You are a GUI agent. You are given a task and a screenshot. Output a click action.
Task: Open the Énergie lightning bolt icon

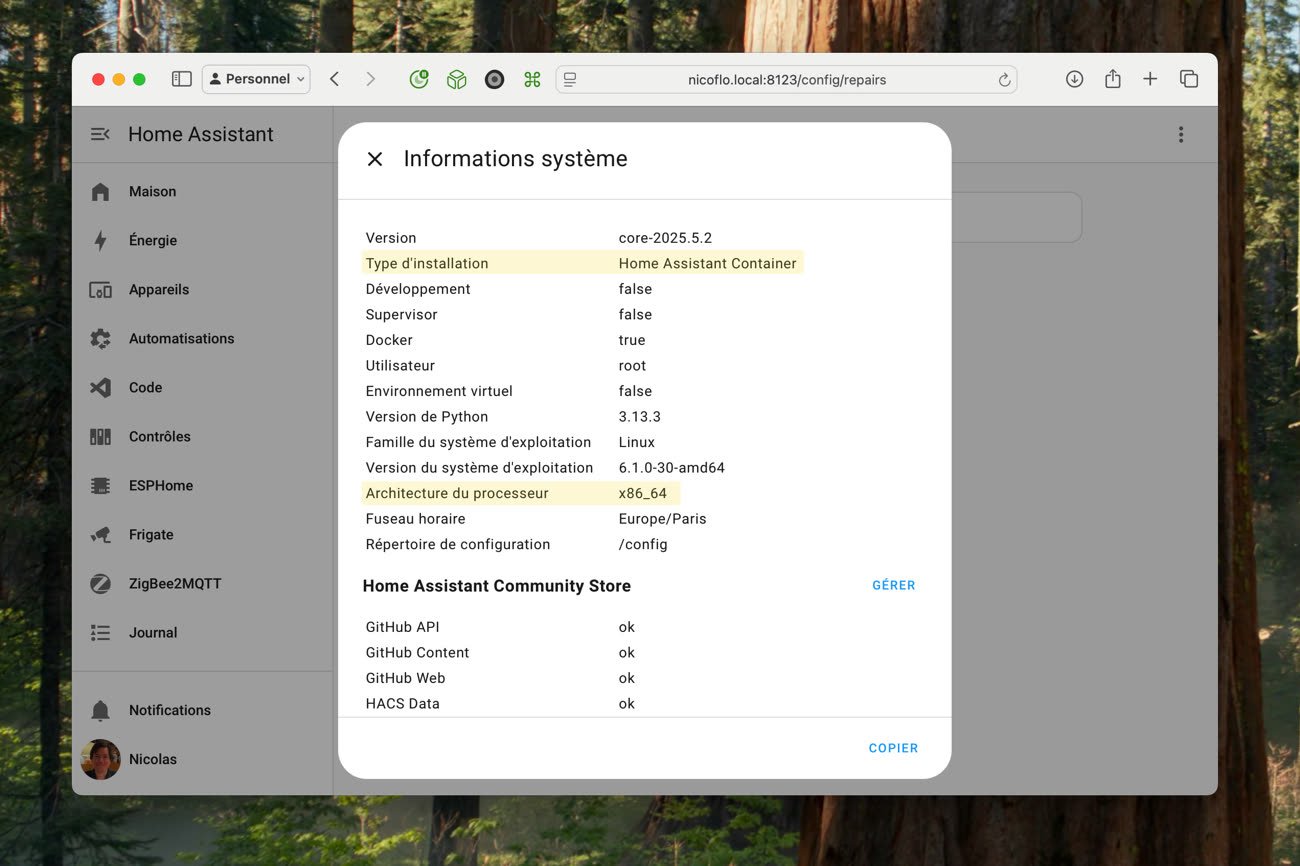click(x=100, y=240)
